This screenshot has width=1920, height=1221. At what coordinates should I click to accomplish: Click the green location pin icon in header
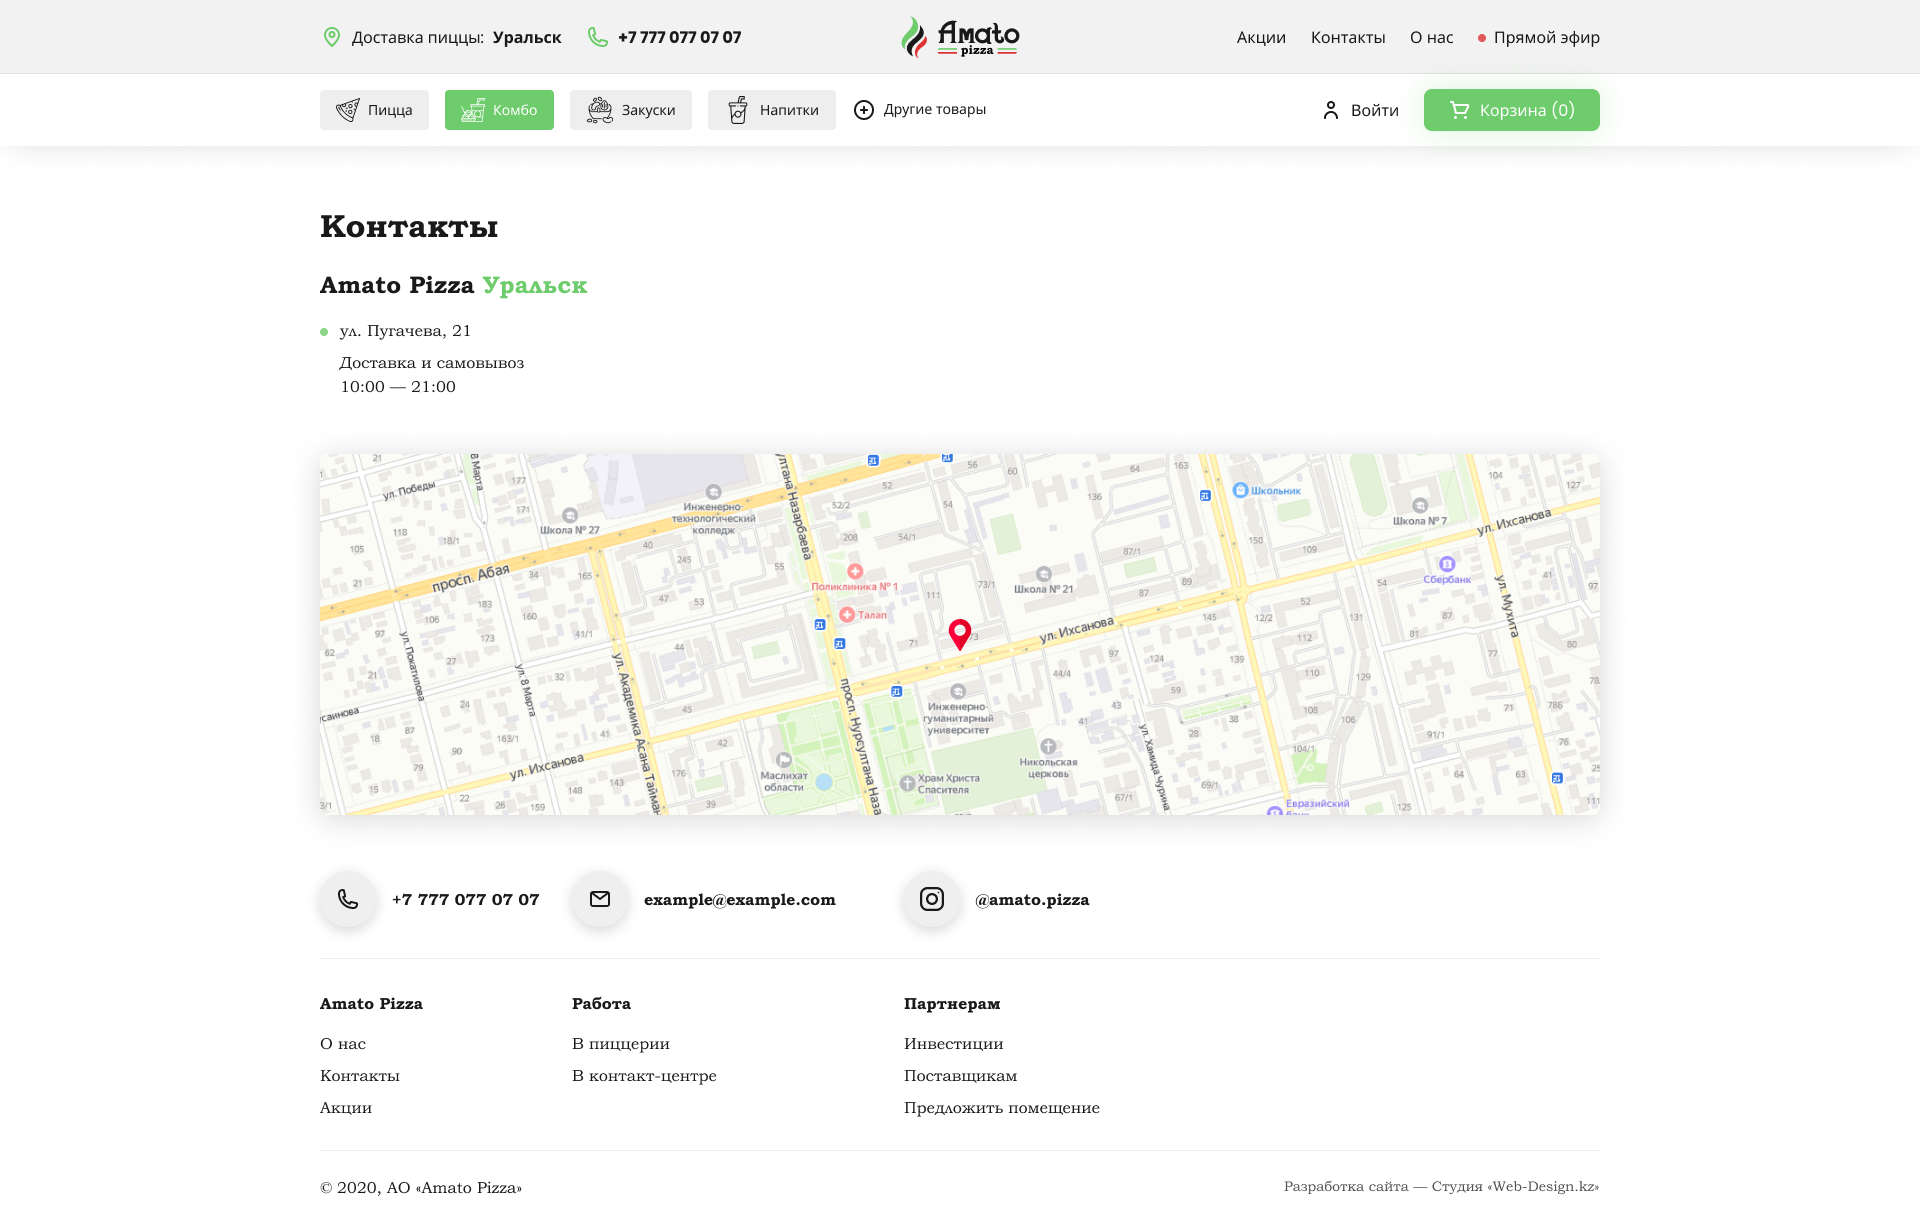point(332,37)
